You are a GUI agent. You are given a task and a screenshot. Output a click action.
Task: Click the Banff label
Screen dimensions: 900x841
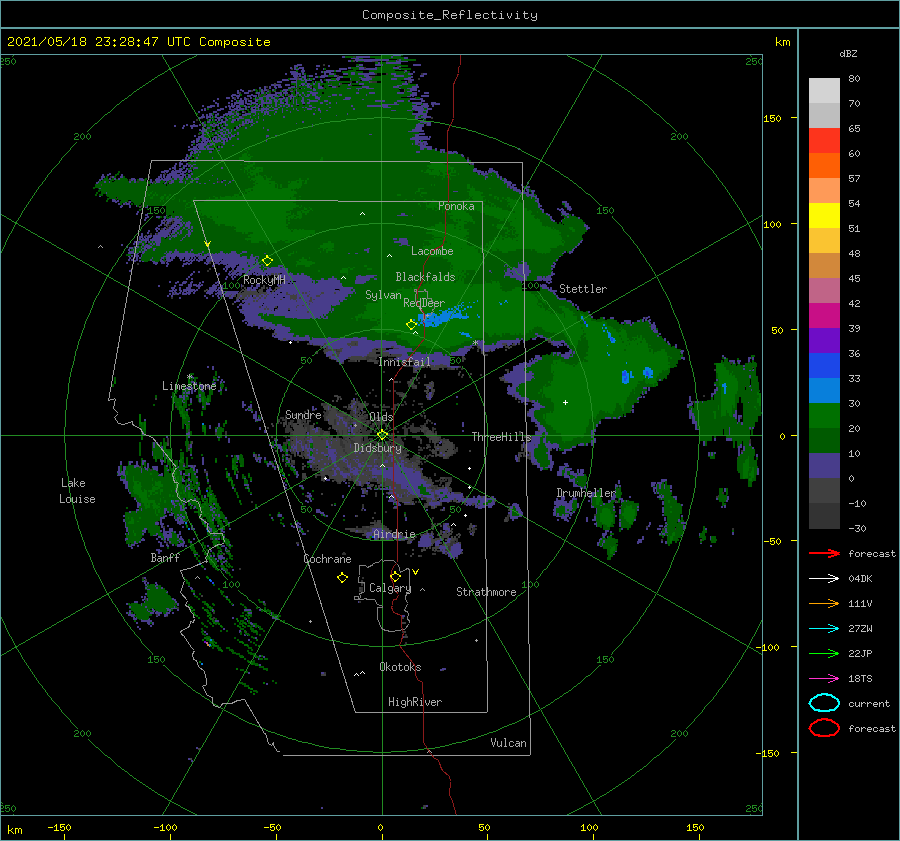tap(165, 557)
